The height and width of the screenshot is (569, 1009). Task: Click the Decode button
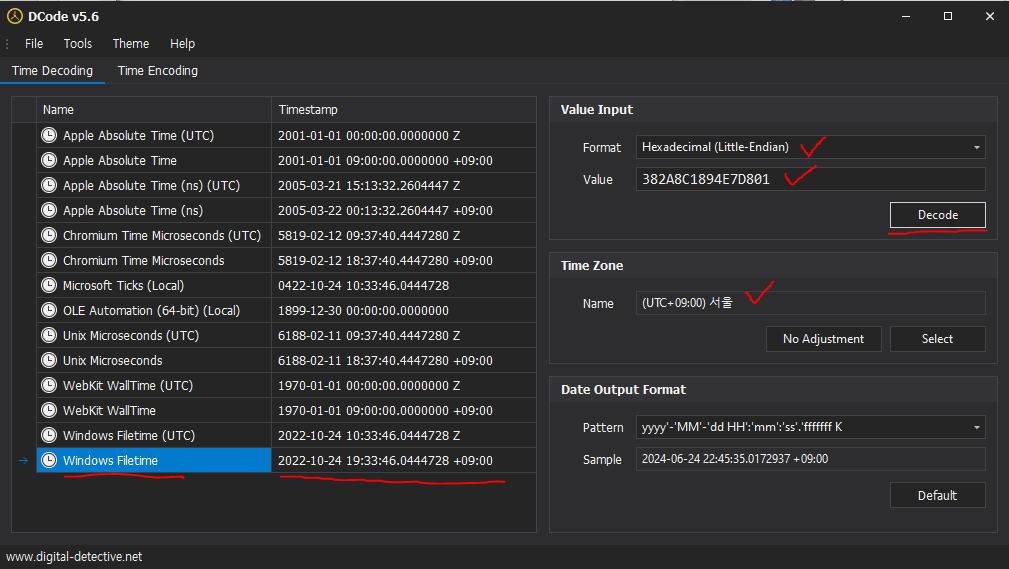tap(938, 215)
